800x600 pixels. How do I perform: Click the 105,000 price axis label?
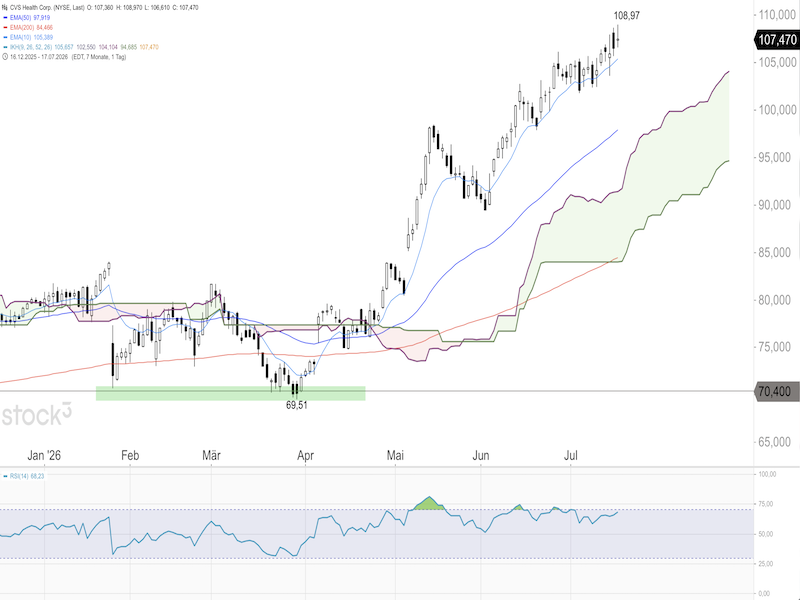point(777,62)
